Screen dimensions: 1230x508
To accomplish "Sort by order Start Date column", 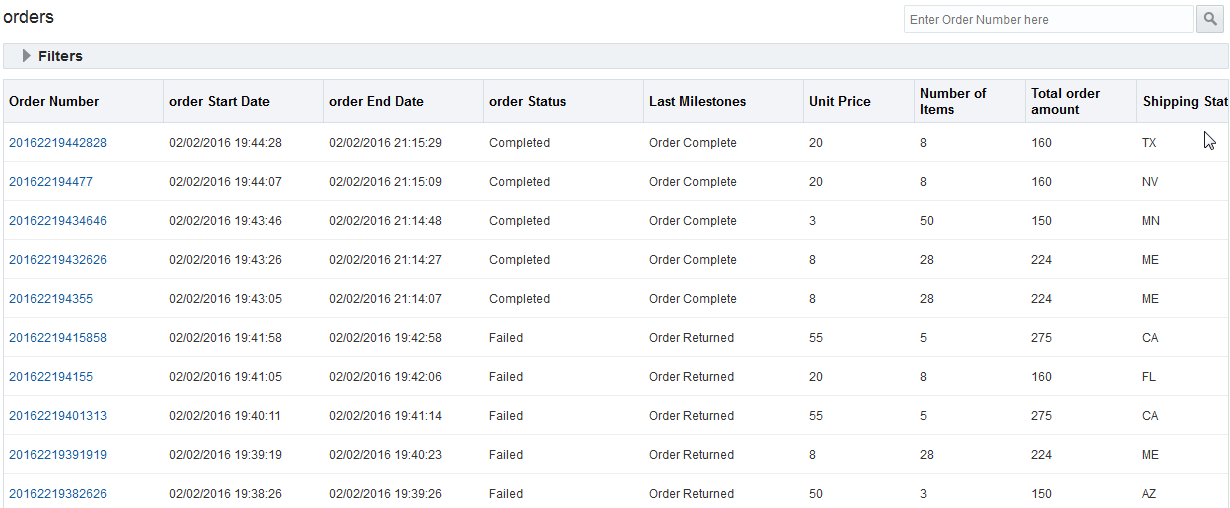I will pyautogui.click(x=219, y=101).
